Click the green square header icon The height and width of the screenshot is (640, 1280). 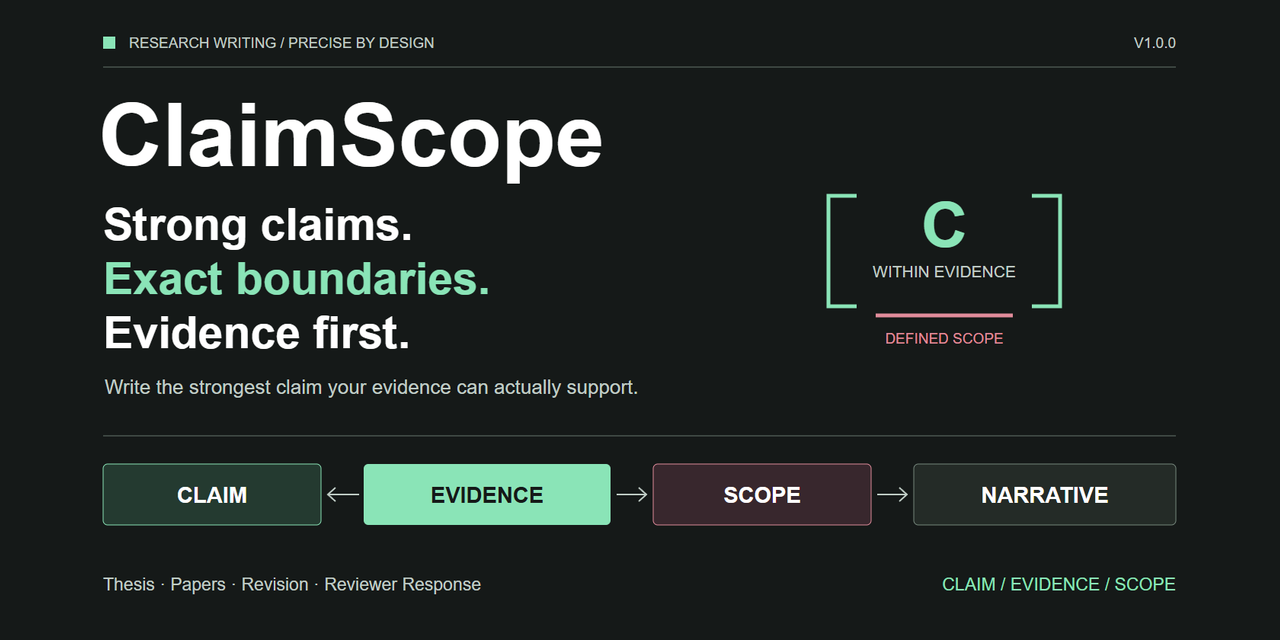point(109,43)
